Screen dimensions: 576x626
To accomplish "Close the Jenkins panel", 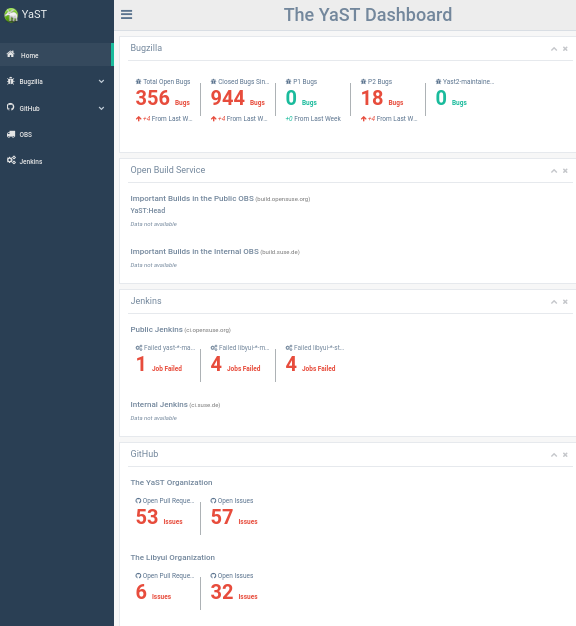I will point(565,302).
